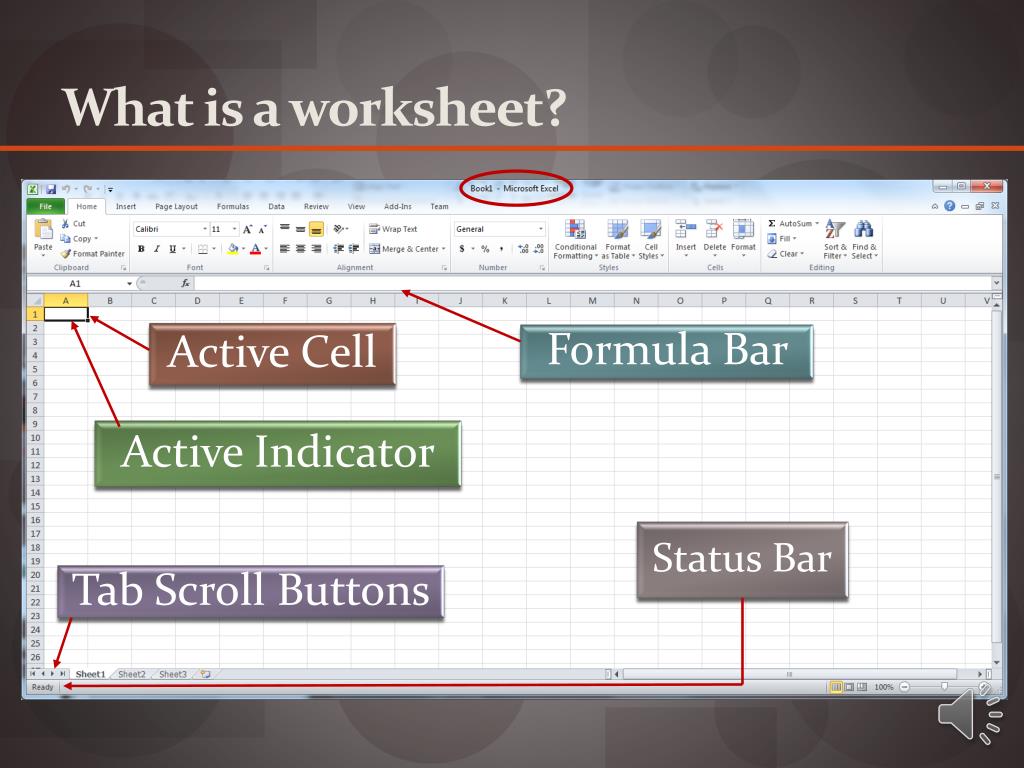Apply Font Color red A
Screen dimensions: 1024x768
pyautogui.click(x=255, y=249)
